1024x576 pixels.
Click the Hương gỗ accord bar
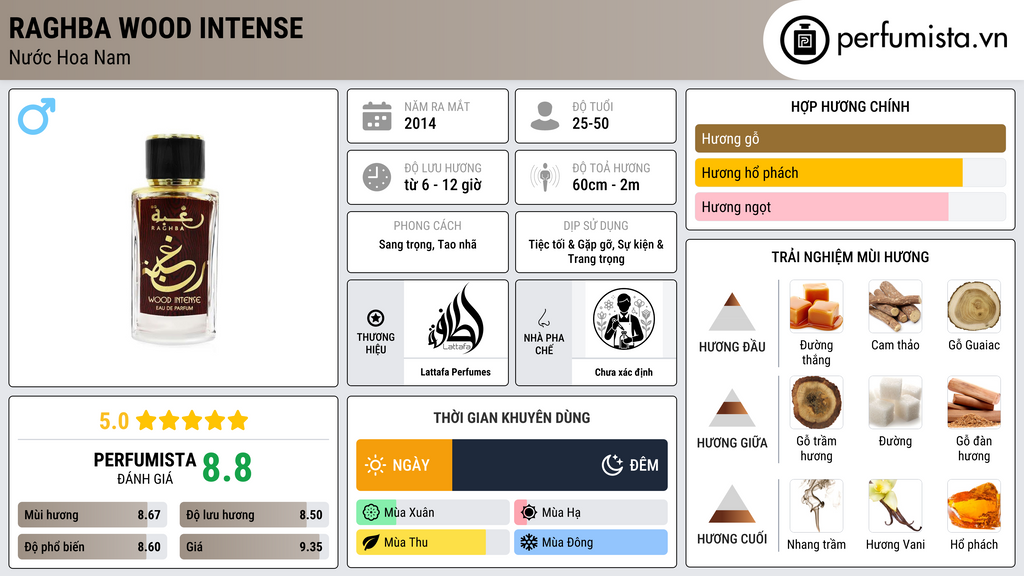tap(850, 138)
